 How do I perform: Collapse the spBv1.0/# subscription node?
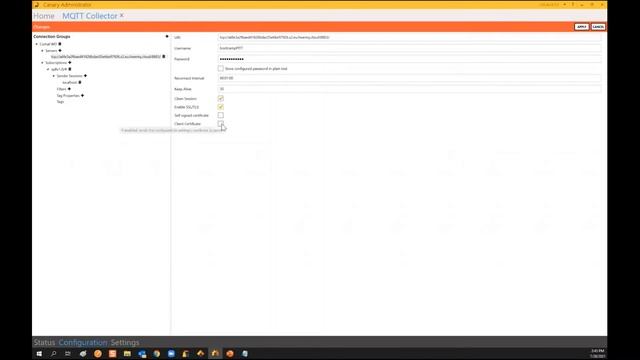click(48, 69)
